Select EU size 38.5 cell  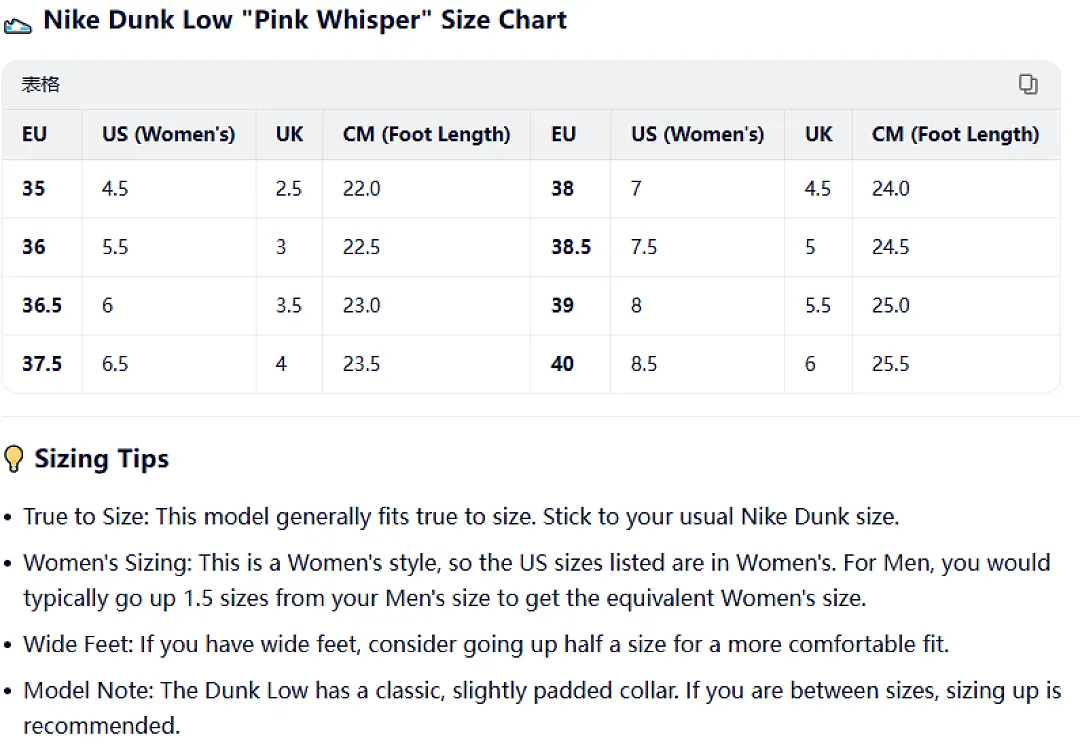pos(571,247)
